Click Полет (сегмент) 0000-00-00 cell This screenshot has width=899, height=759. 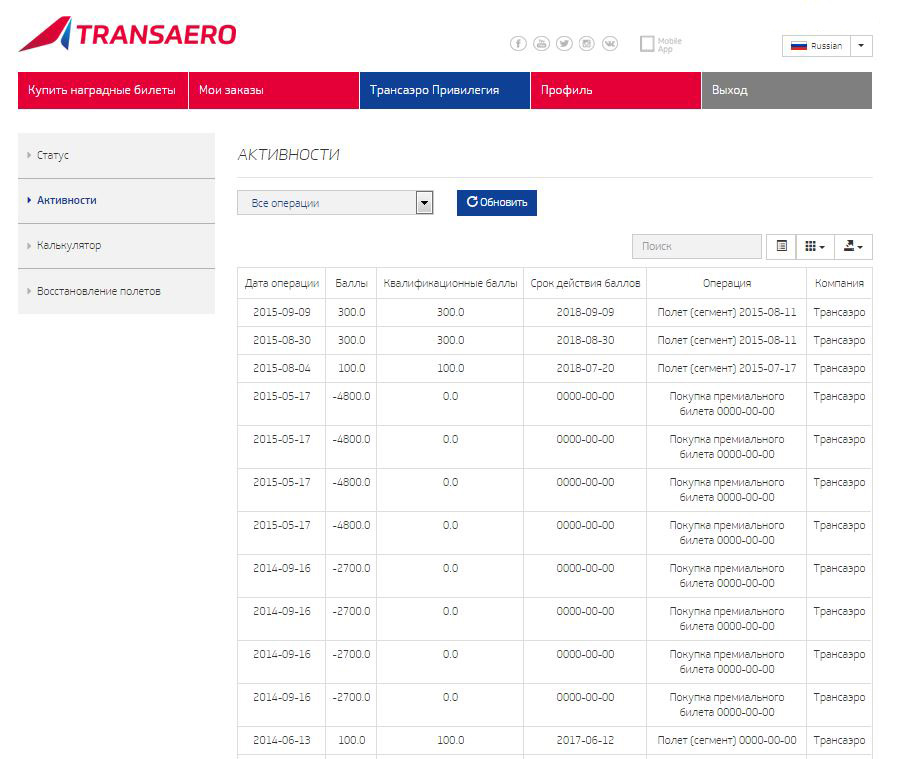pyautogui.click(x=726, y=741)
